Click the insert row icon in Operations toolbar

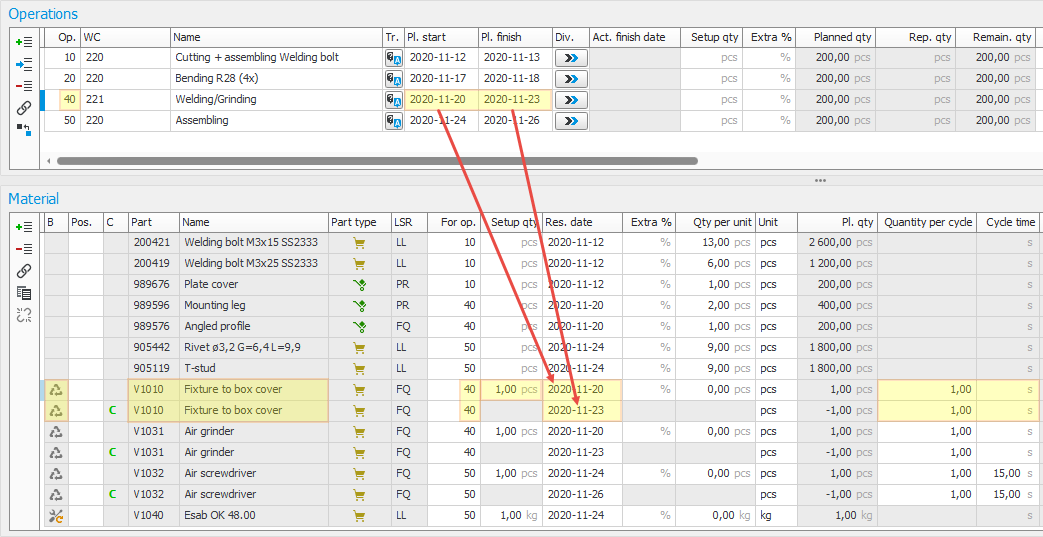click(25, 64)
